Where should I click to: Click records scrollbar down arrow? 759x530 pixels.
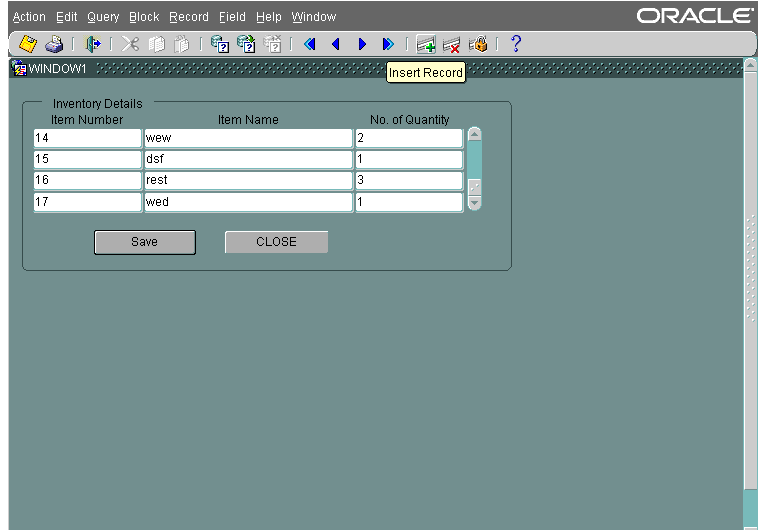click(x=475, y=203)
